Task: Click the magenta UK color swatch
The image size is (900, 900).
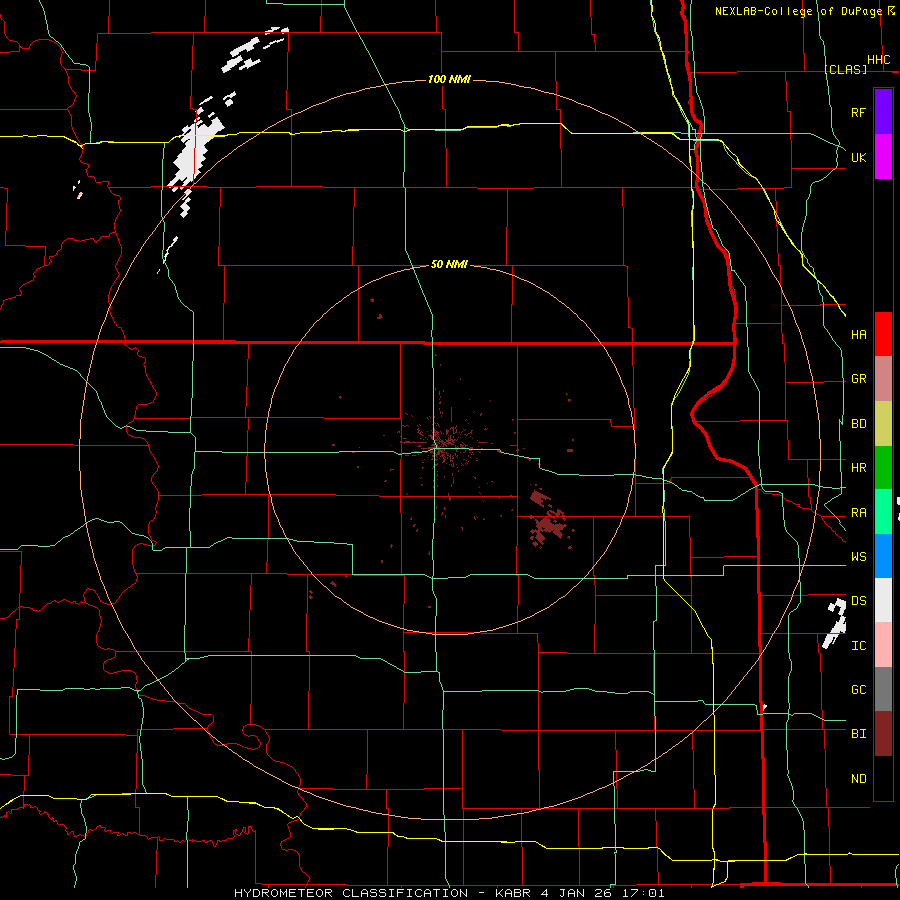Action: (x=883, y=157)
